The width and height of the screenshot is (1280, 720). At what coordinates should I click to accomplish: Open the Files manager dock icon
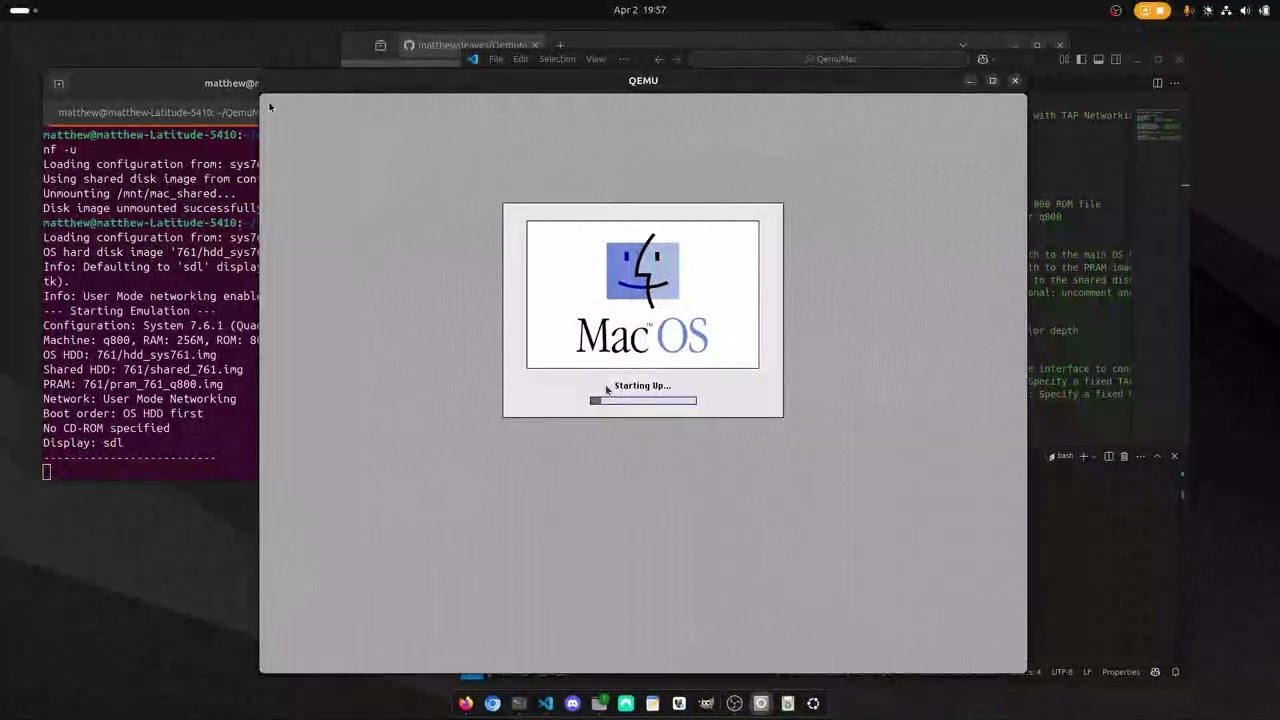pyautogui.click(x=599, y=703)
